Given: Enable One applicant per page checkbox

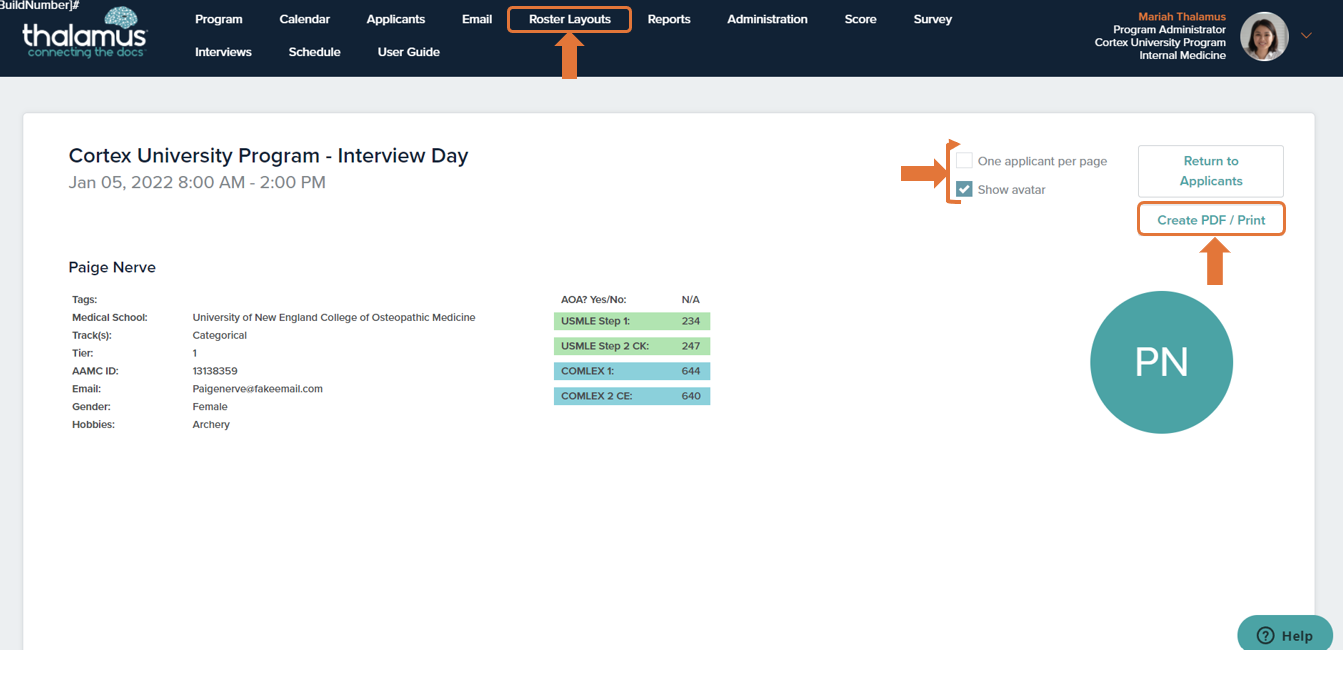Looking at the screenshot, I should tap(964, 161).
